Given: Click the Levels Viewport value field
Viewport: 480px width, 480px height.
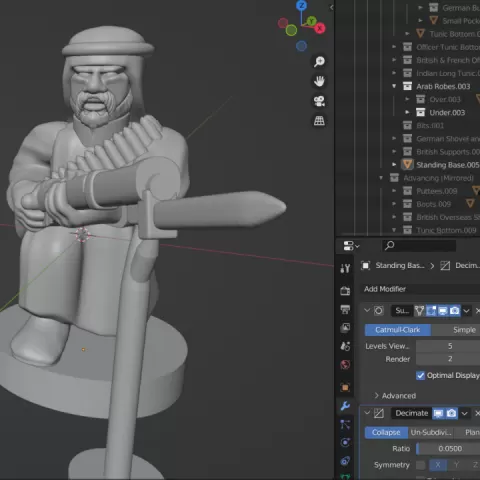Looking at the screenshot, I should click(x=448, y=346).
